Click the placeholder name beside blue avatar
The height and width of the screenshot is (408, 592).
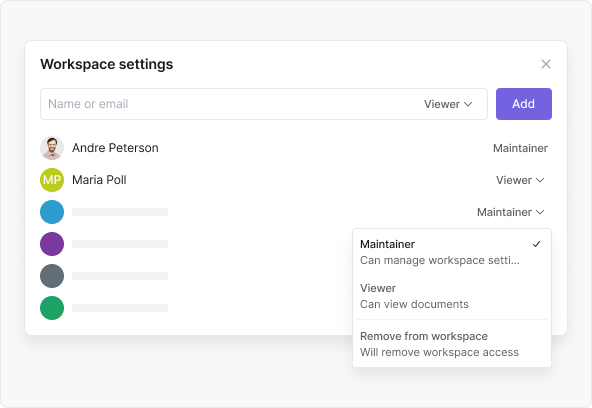pyautogui.click(x=120, y=212)
